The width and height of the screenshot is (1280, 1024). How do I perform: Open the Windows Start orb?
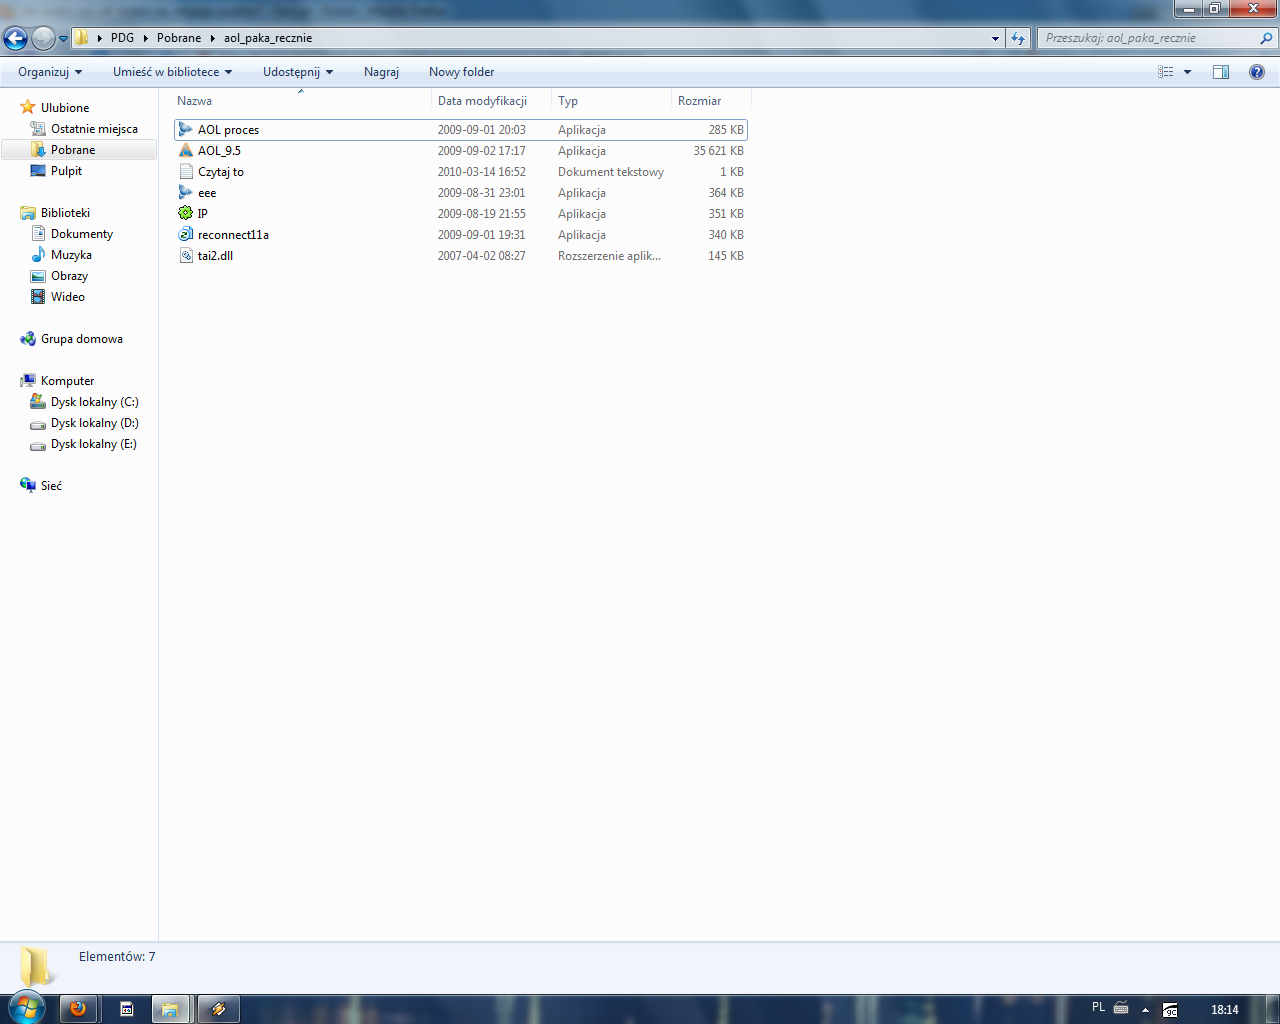[x=27, y=1008]
